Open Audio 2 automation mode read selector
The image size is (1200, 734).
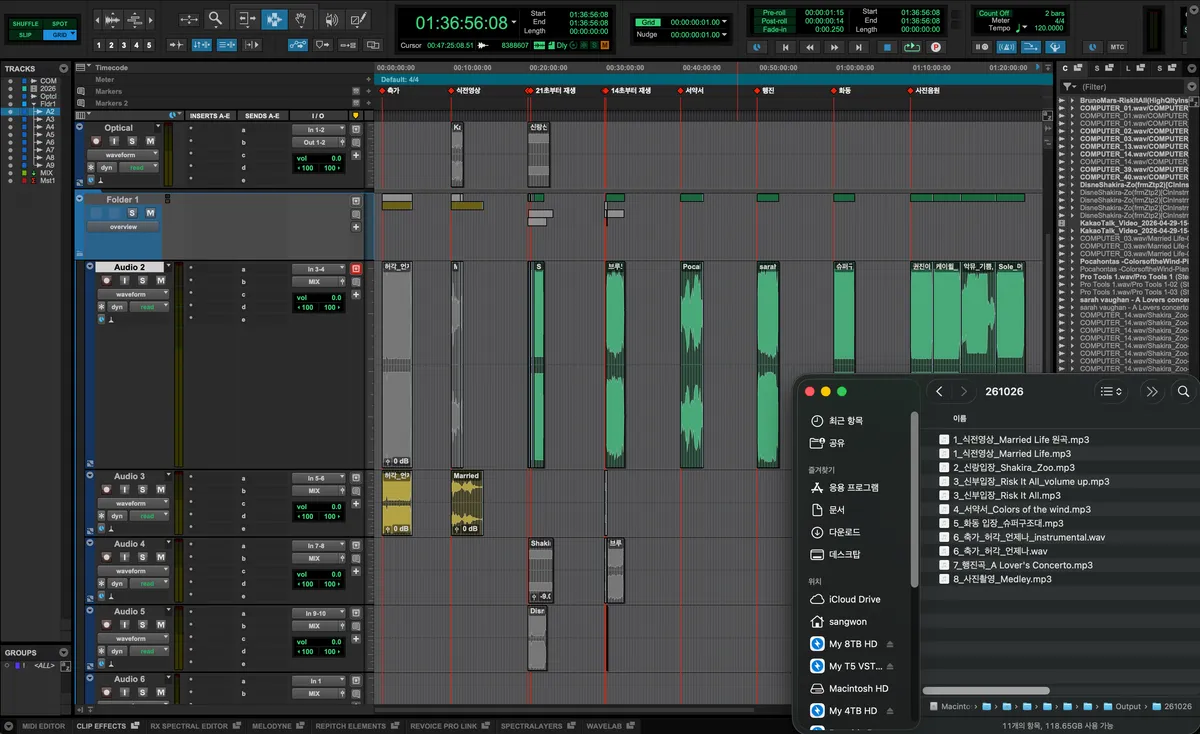click(148, 307)
